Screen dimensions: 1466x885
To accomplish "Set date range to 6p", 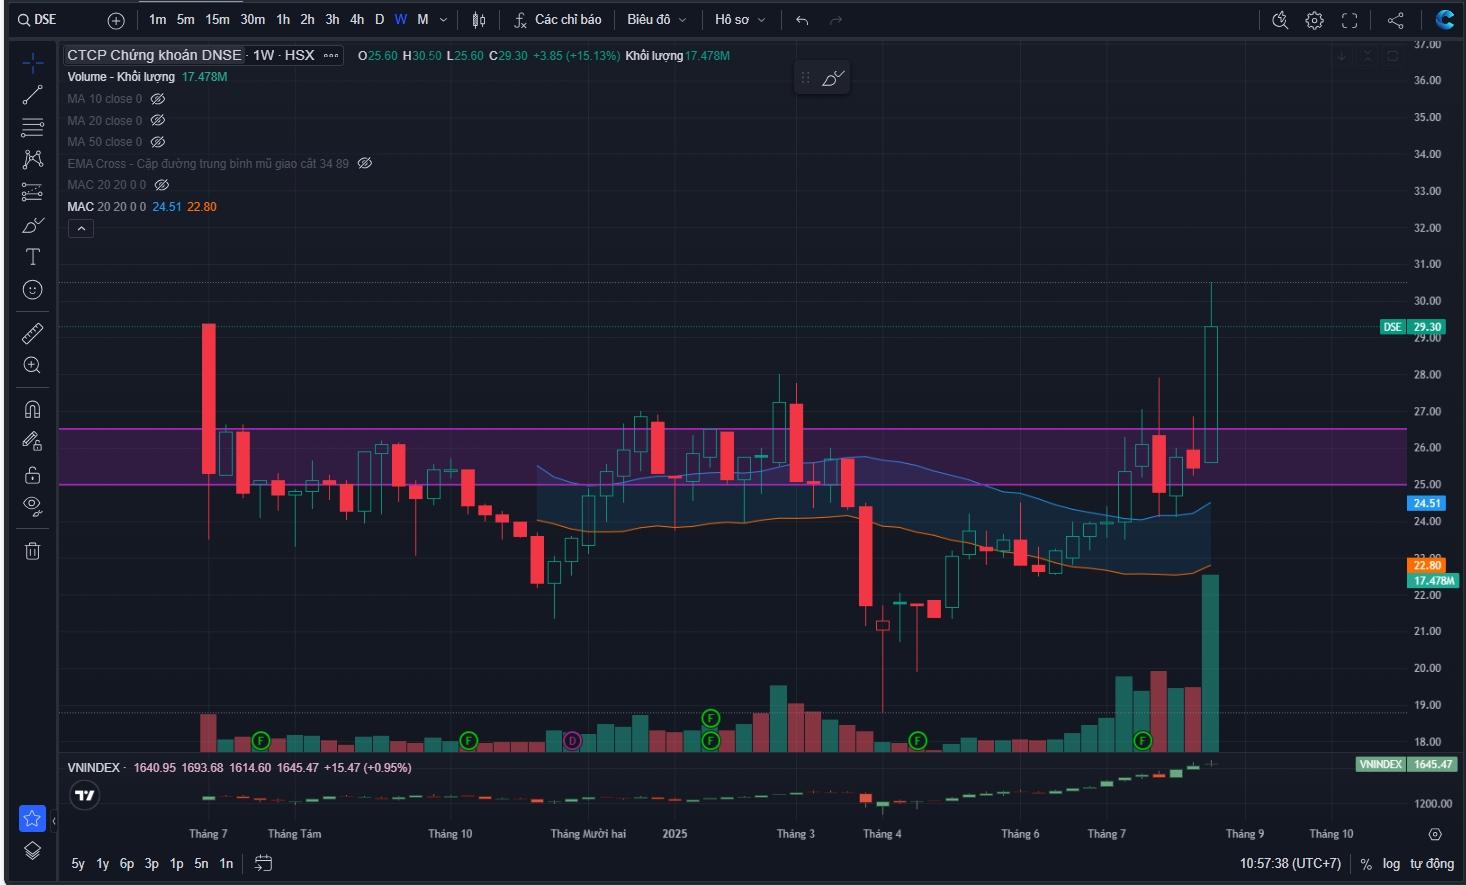I will (x=127, y=864).
